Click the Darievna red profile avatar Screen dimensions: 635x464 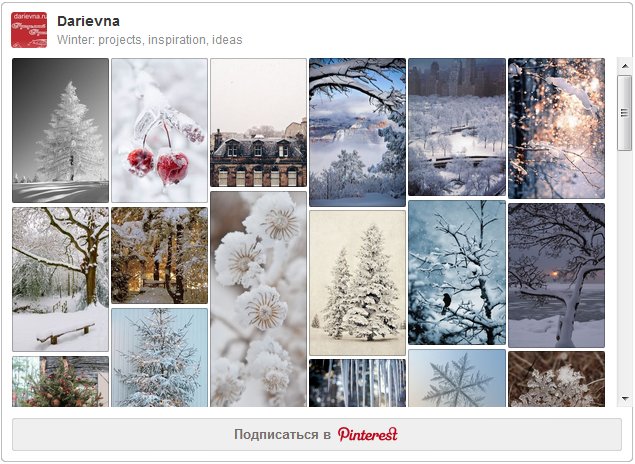(29, 30)
